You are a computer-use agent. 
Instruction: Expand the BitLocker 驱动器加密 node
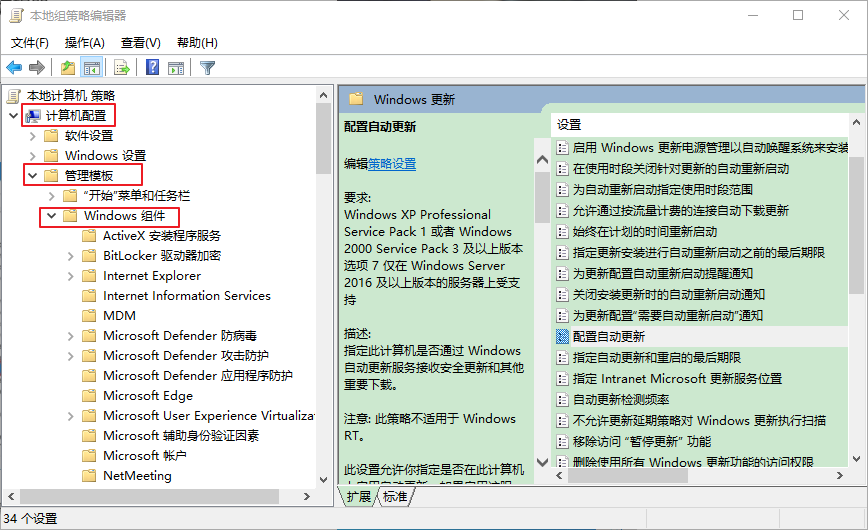tap(70, 256)
